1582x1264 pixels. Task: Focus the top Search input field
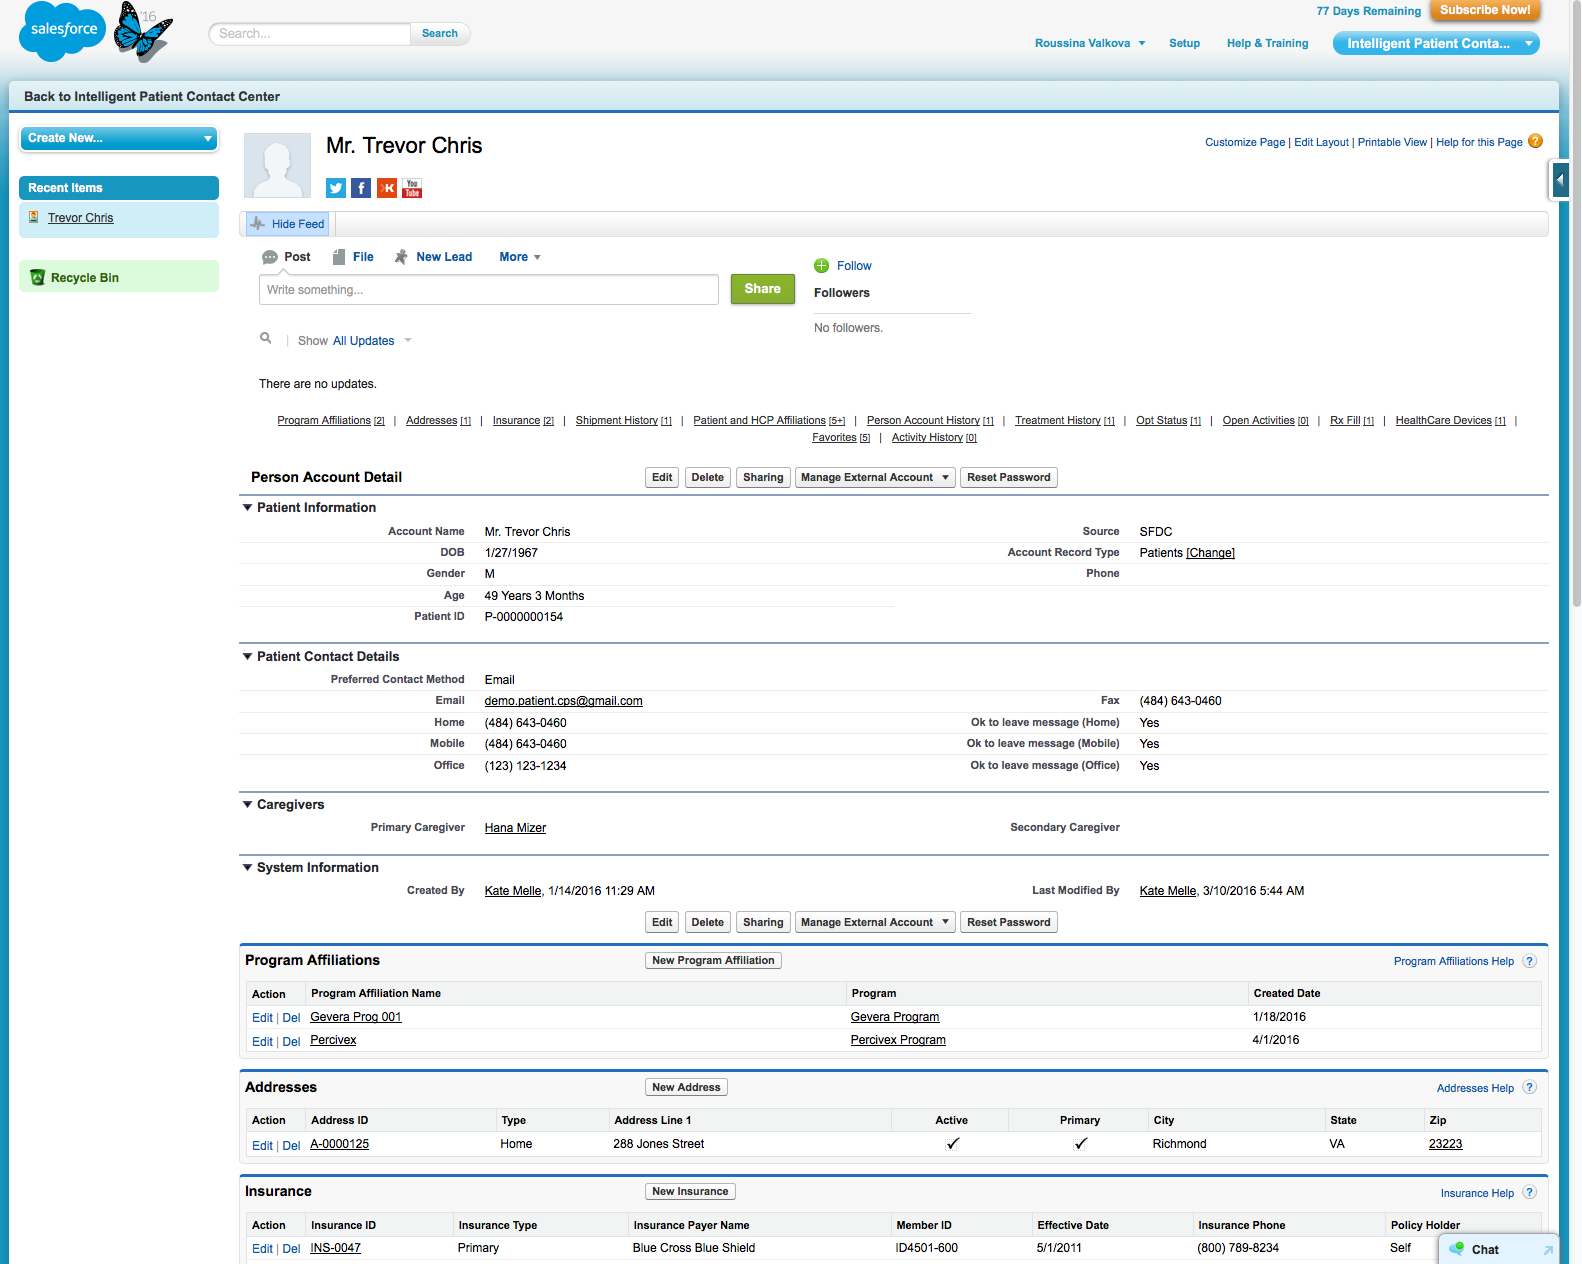[309, 34]
